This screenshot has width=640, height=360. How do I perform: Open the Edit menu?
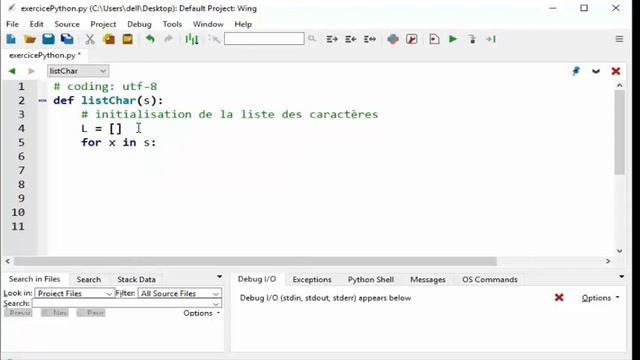(36, 24)
